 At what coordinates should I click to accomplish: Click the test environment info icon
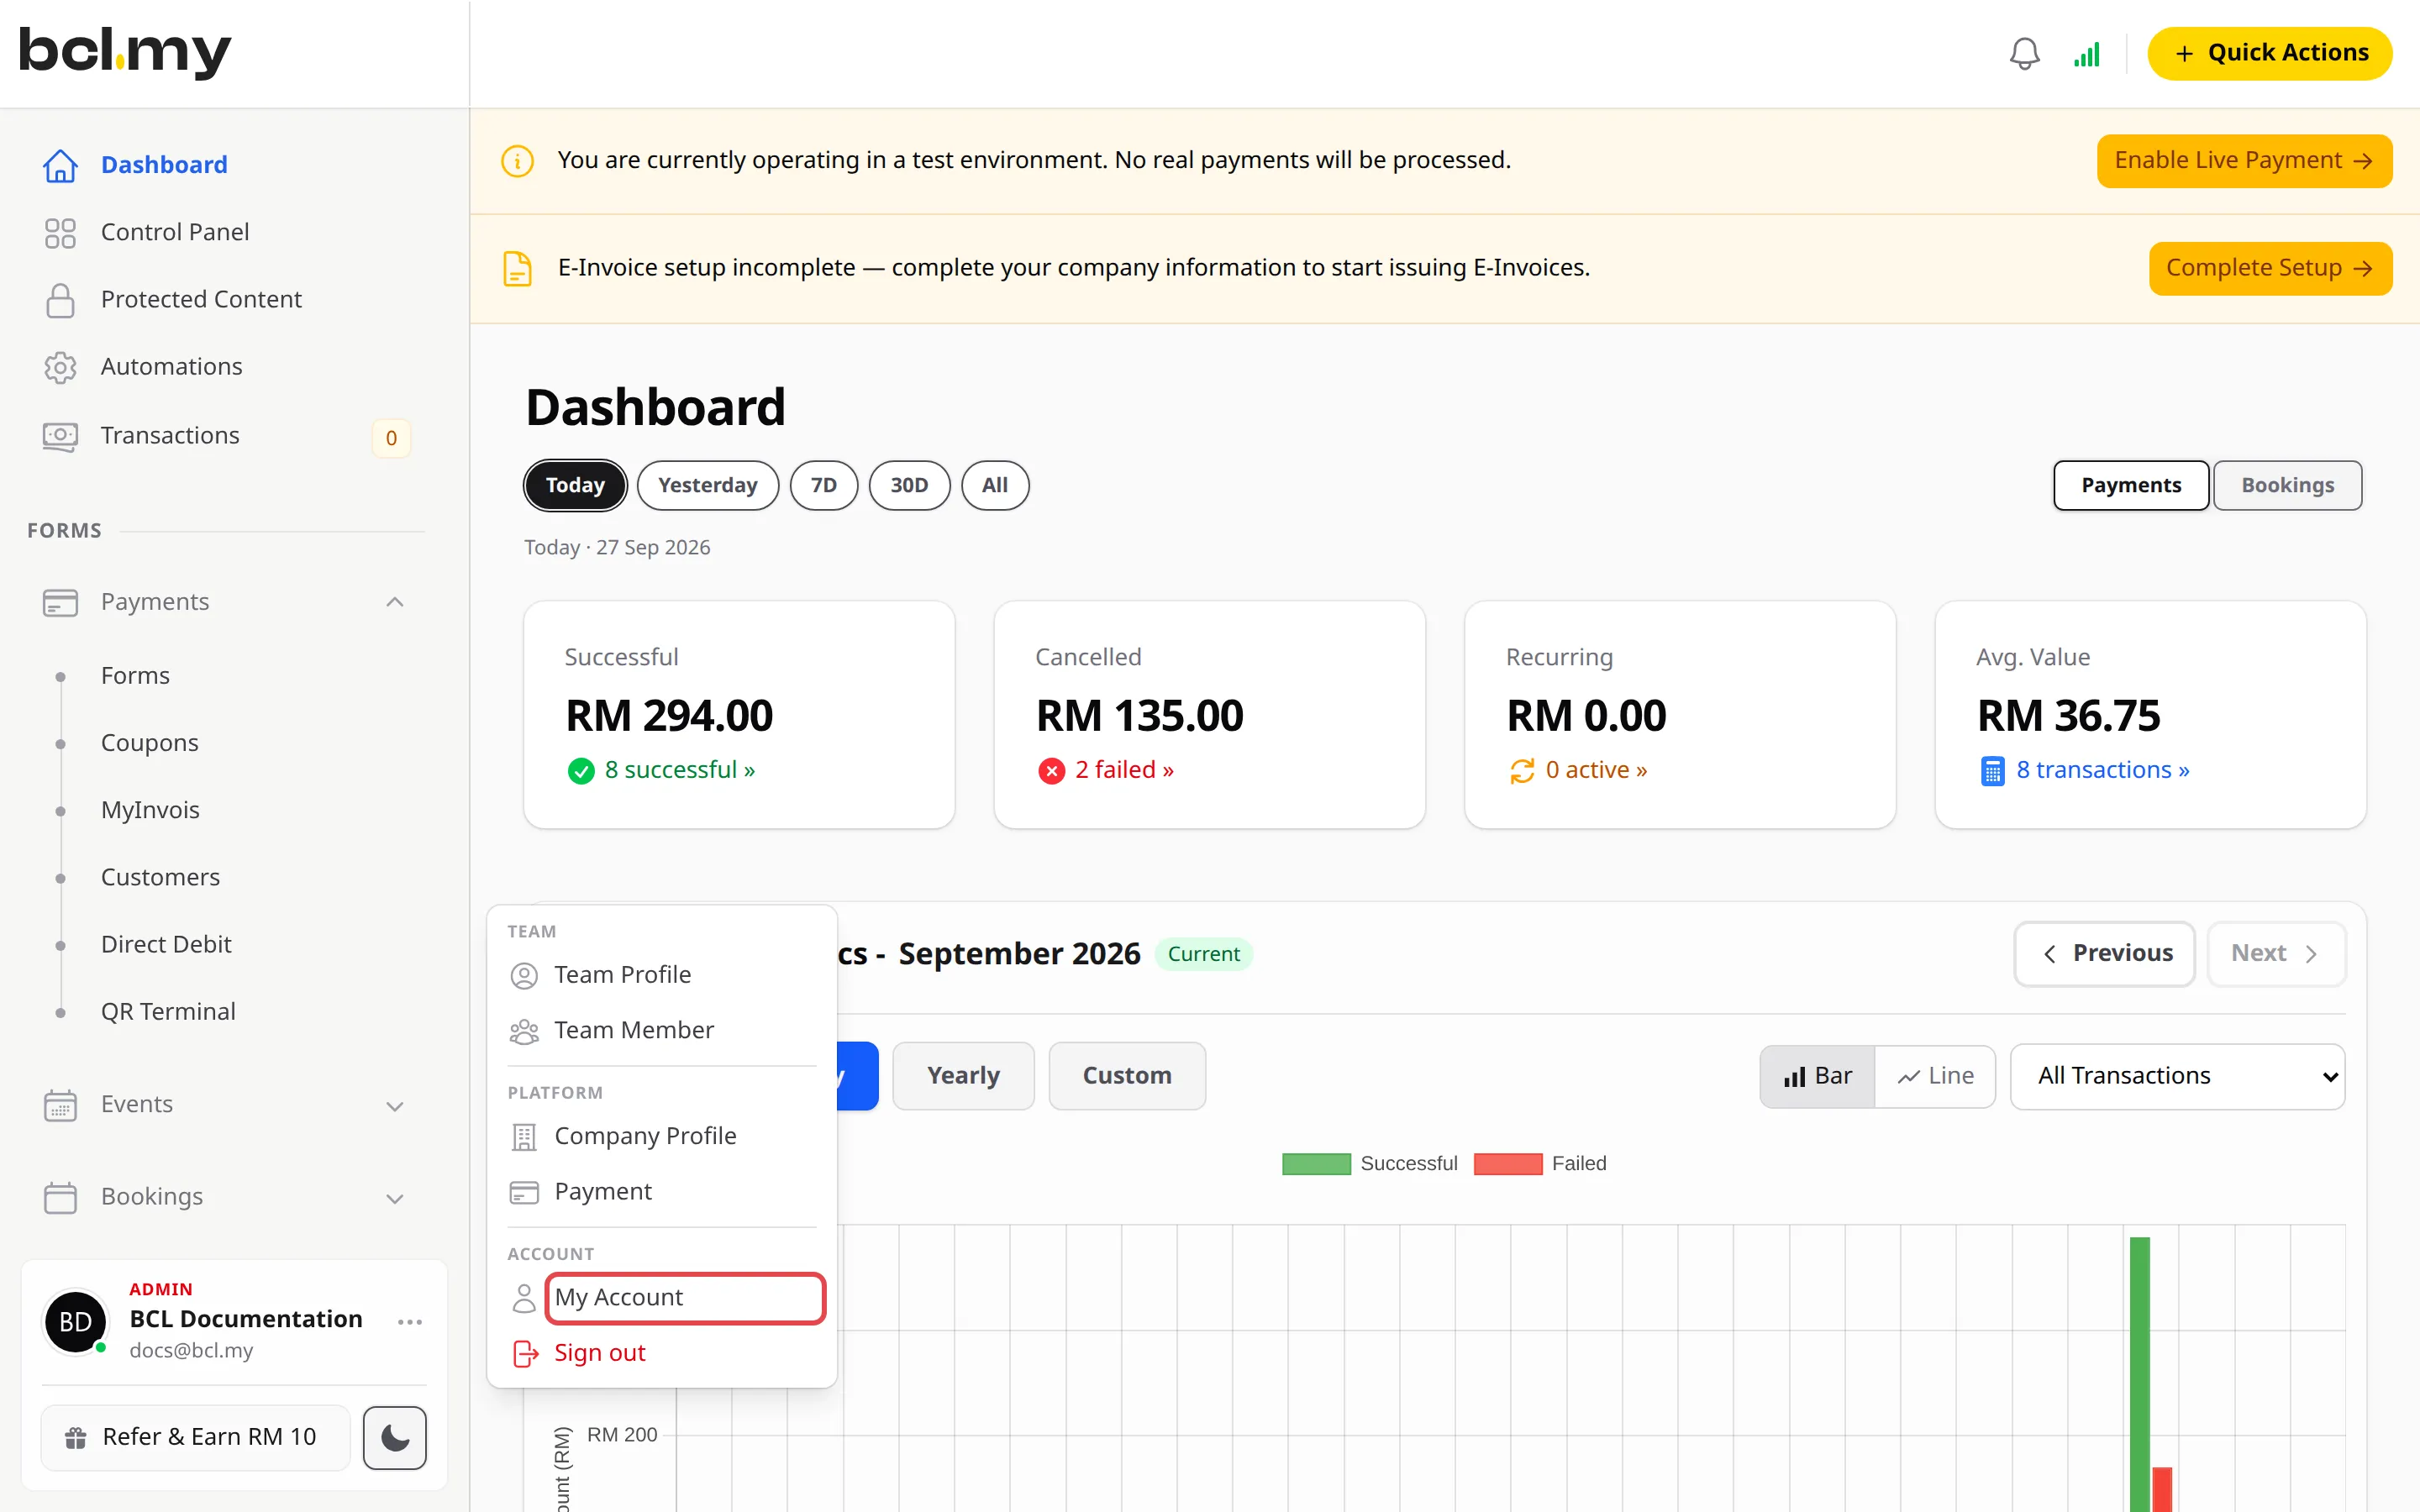point(517,160)
